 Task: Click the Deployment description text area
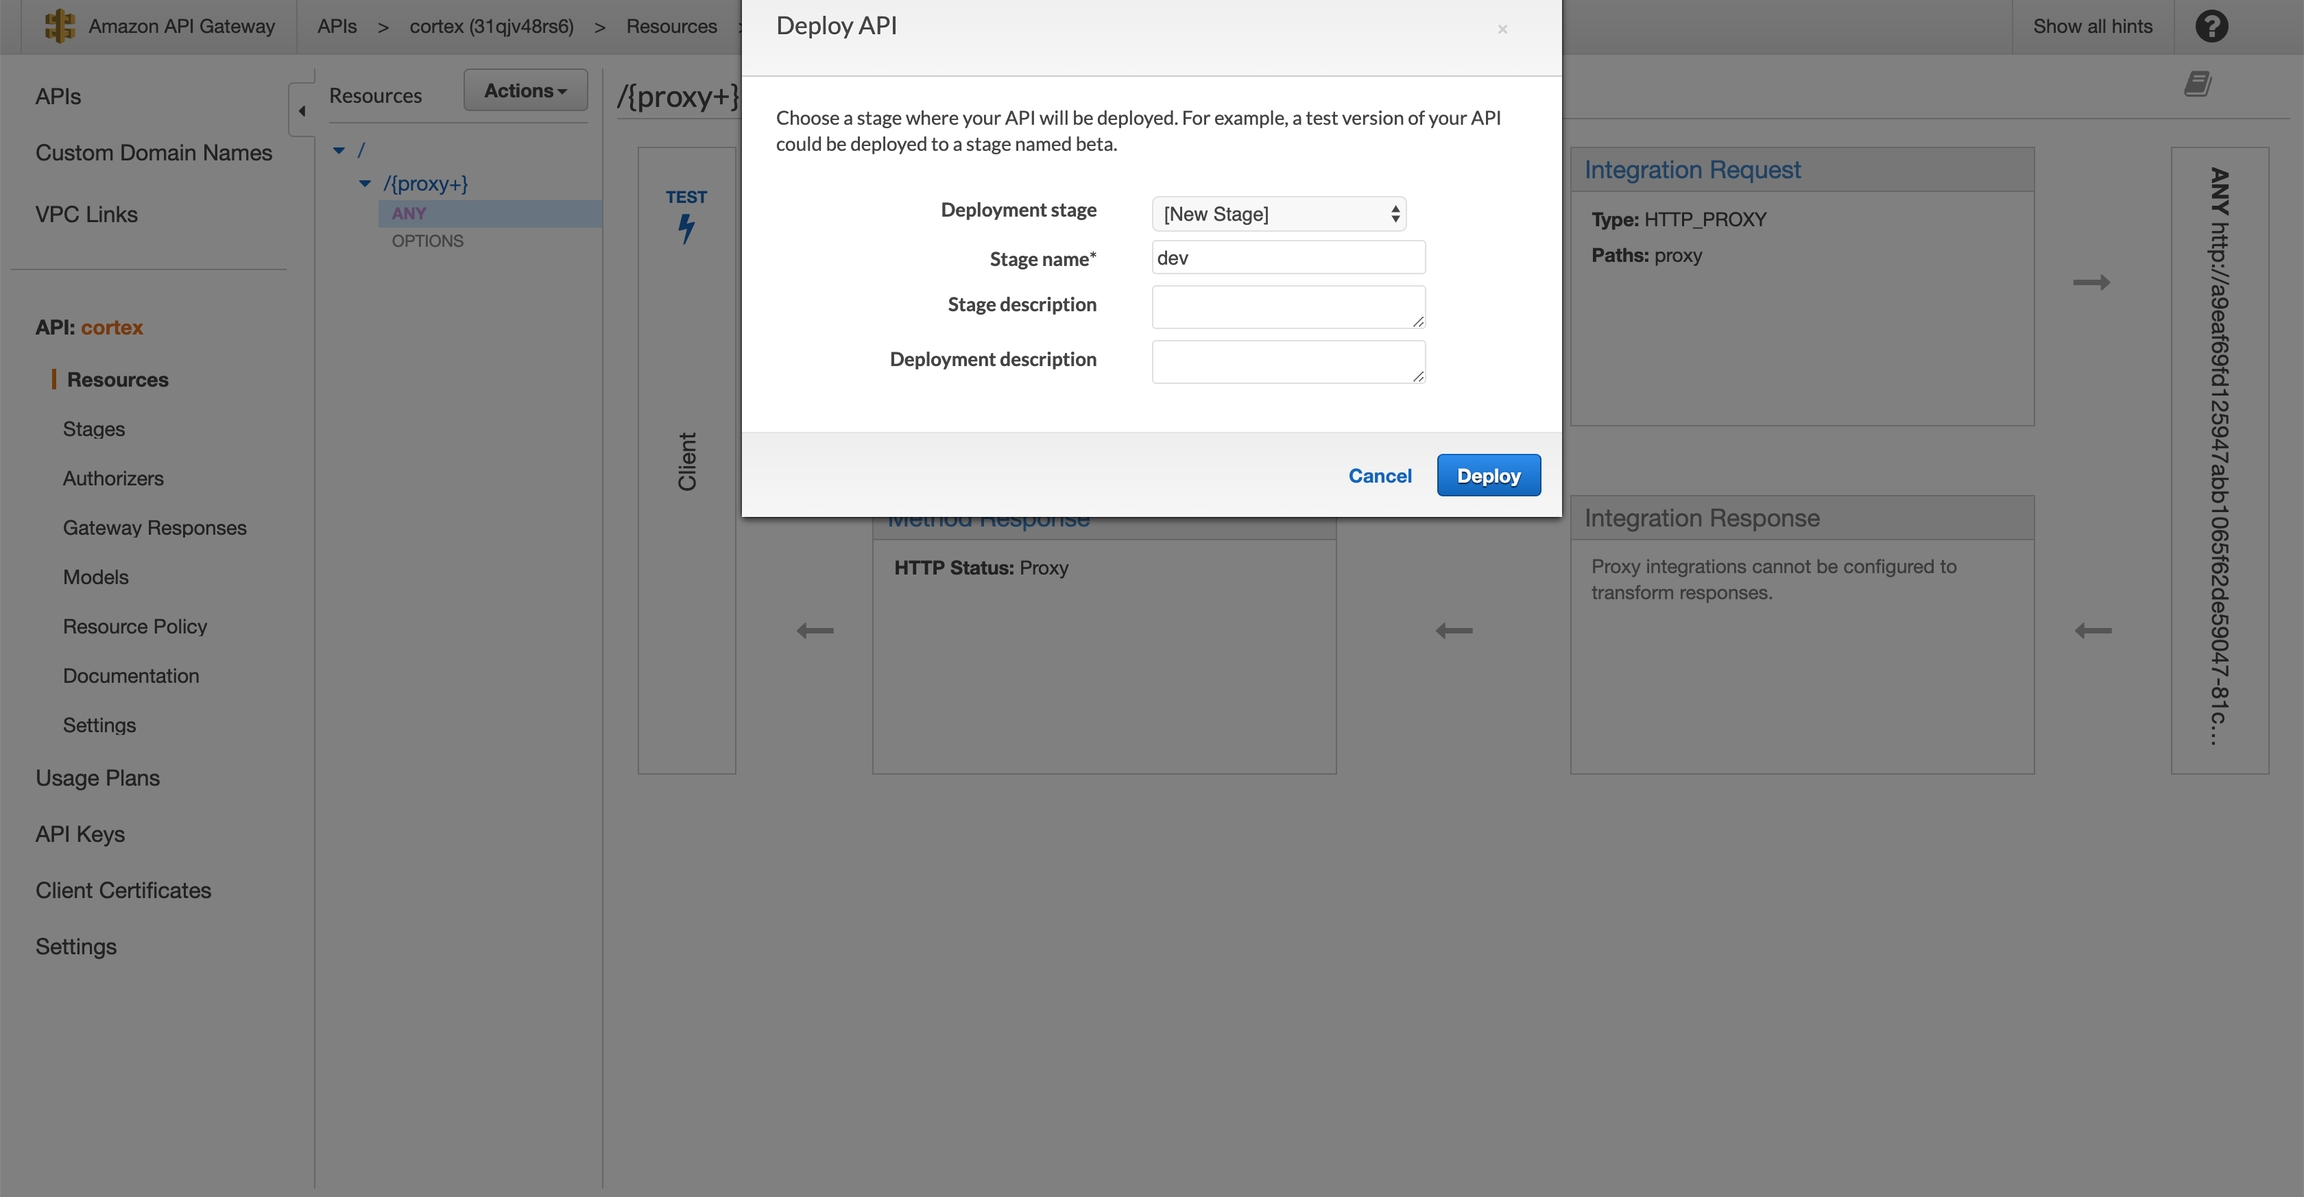coord(1288,361)
